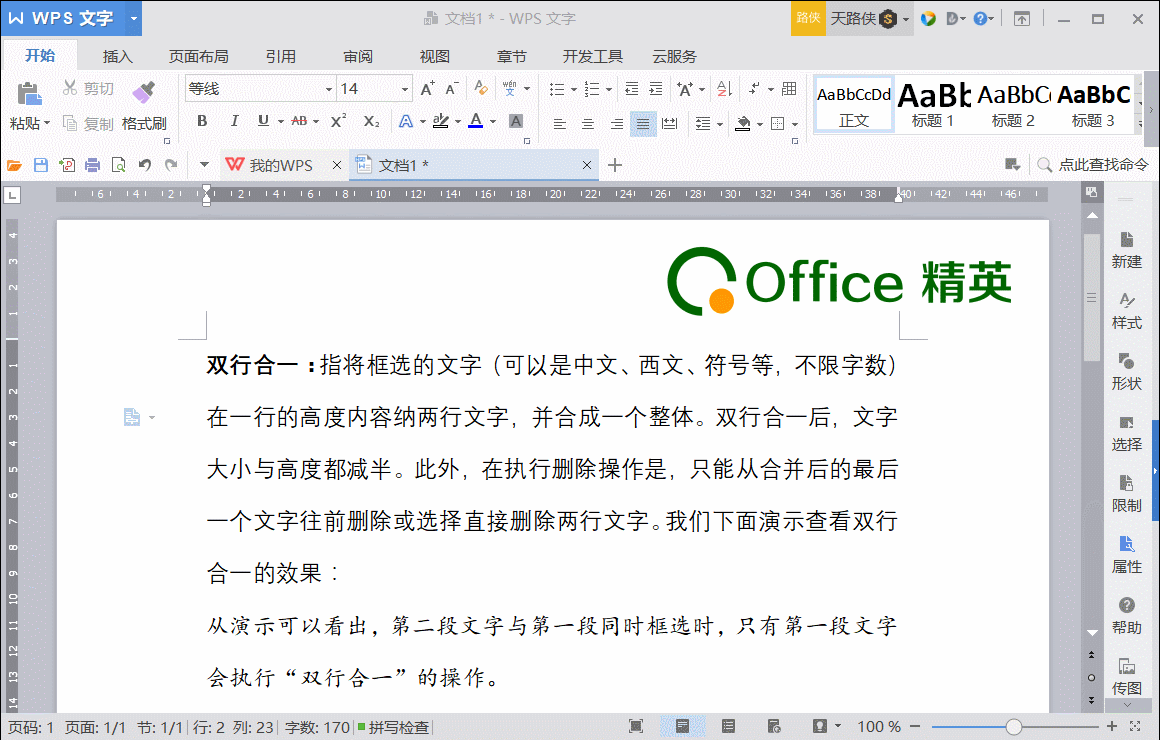Click the Paste (粘贴) clipboard icon
The image size is (1160, 740).
(29, 95)
